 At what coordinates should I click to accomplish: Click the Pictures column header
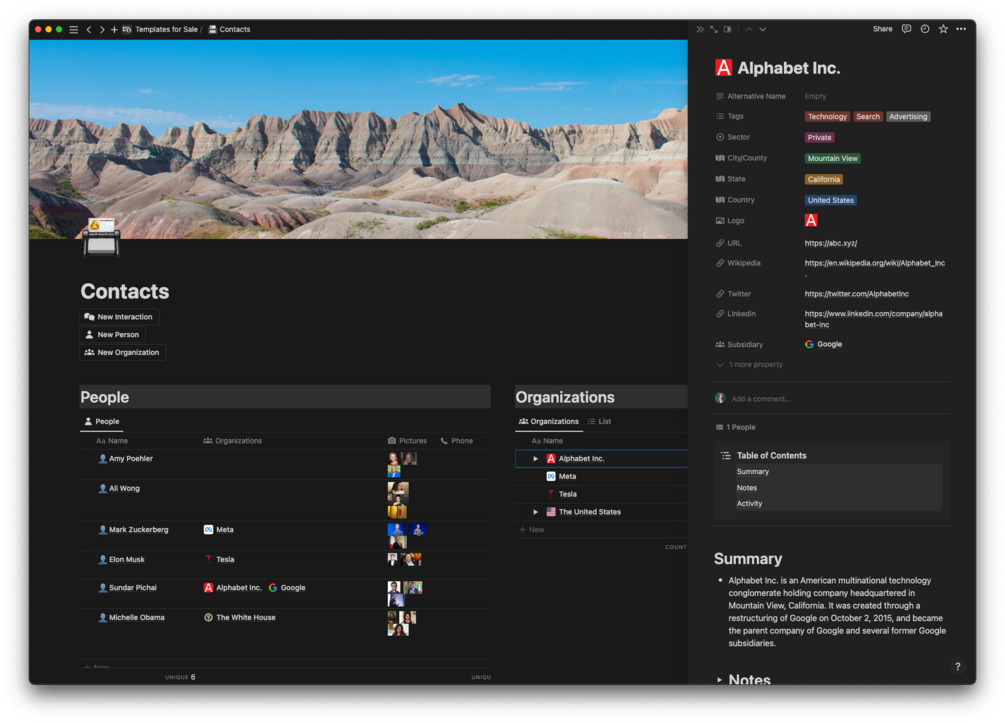pyautogui.click(x=407, y=441)
